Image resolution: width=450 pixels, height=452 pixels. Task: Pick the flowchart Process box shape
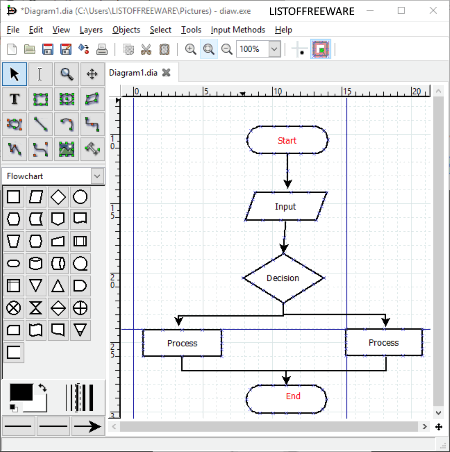click(13, 197)
